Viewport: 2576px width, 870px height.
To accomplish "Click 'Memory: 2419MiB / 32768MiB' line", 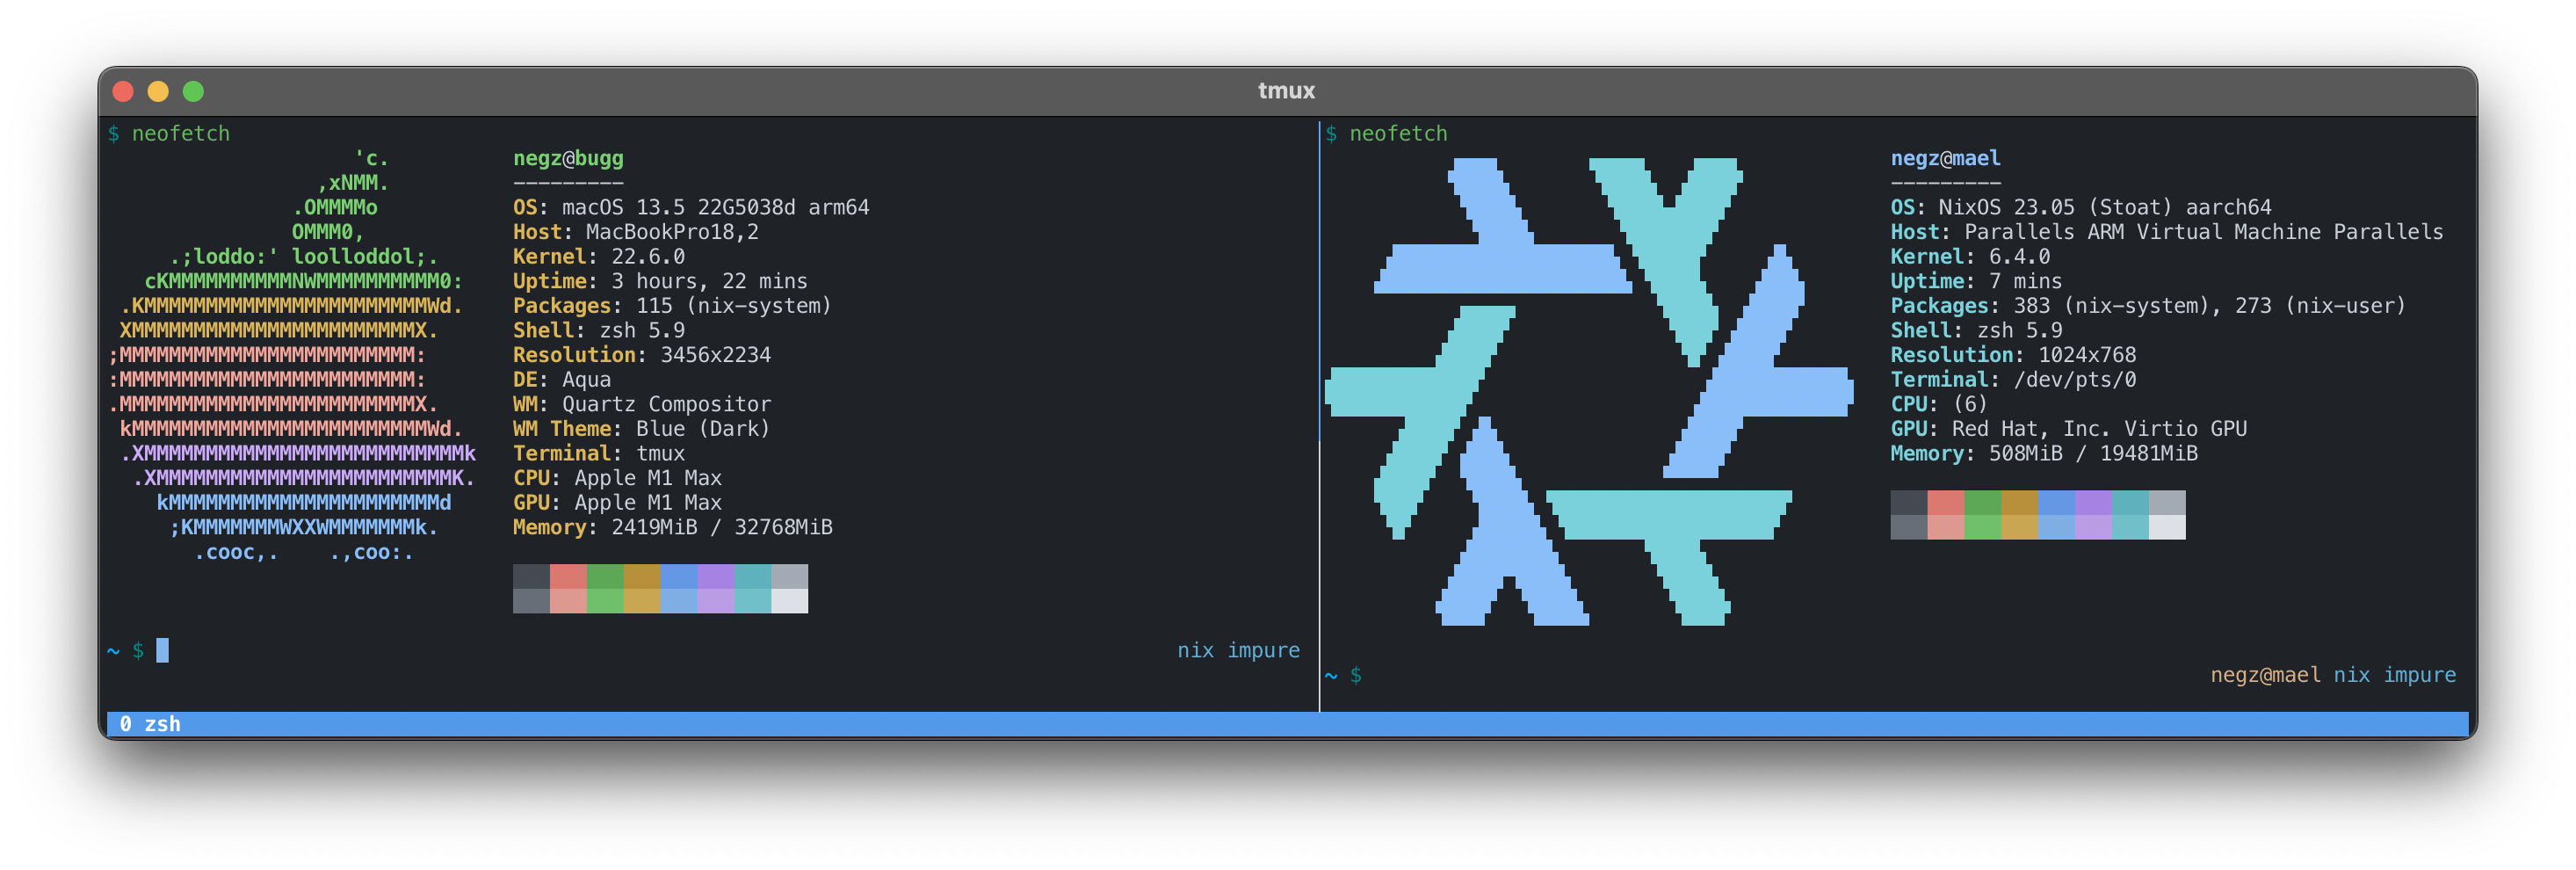I will point(673,527).
